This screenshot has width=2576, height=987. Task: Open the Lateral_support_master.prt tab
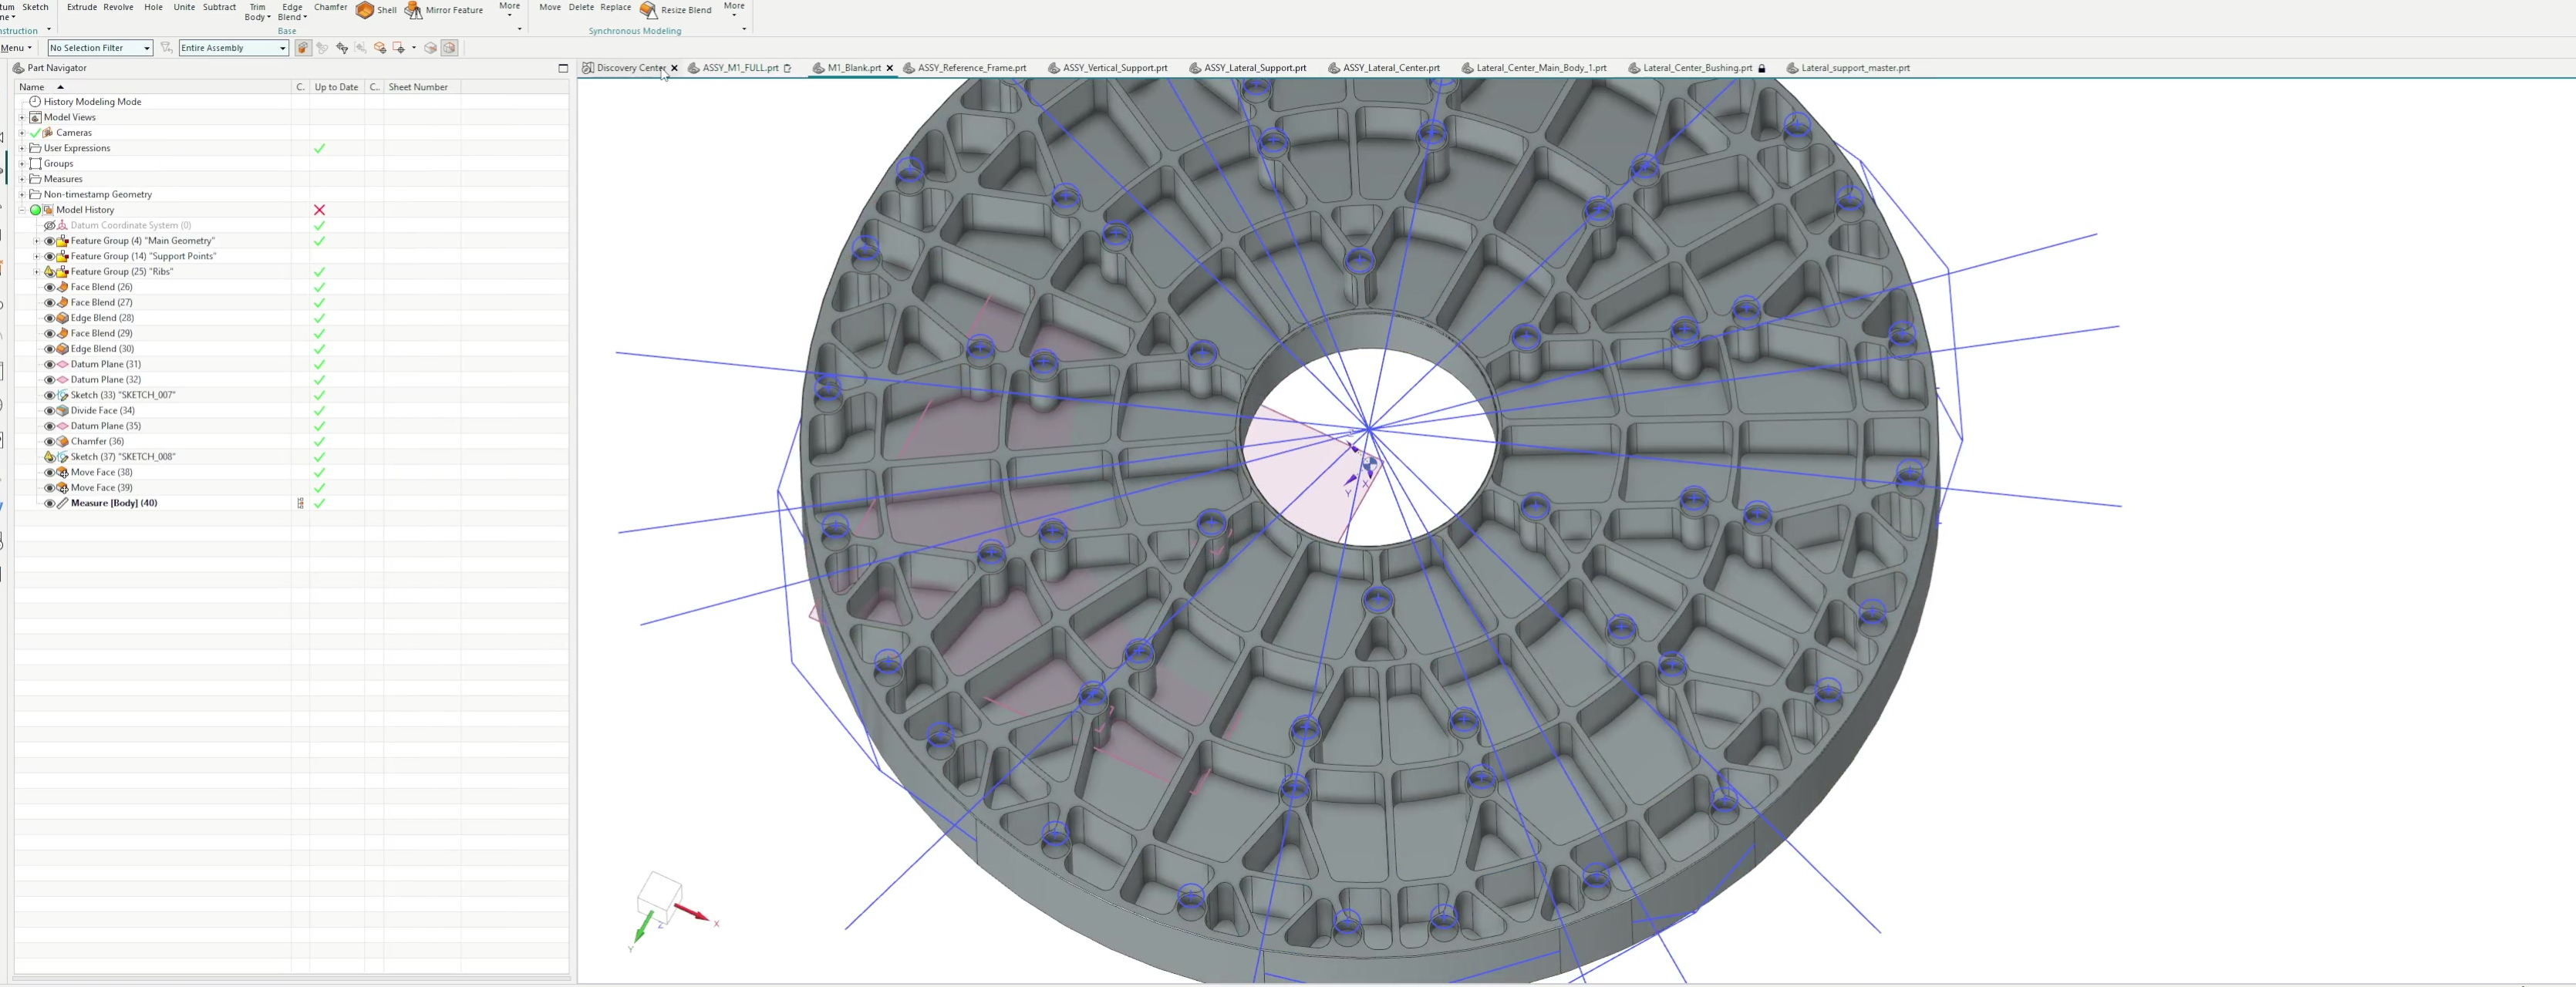pyautogui.click(x=1854, y=68)
